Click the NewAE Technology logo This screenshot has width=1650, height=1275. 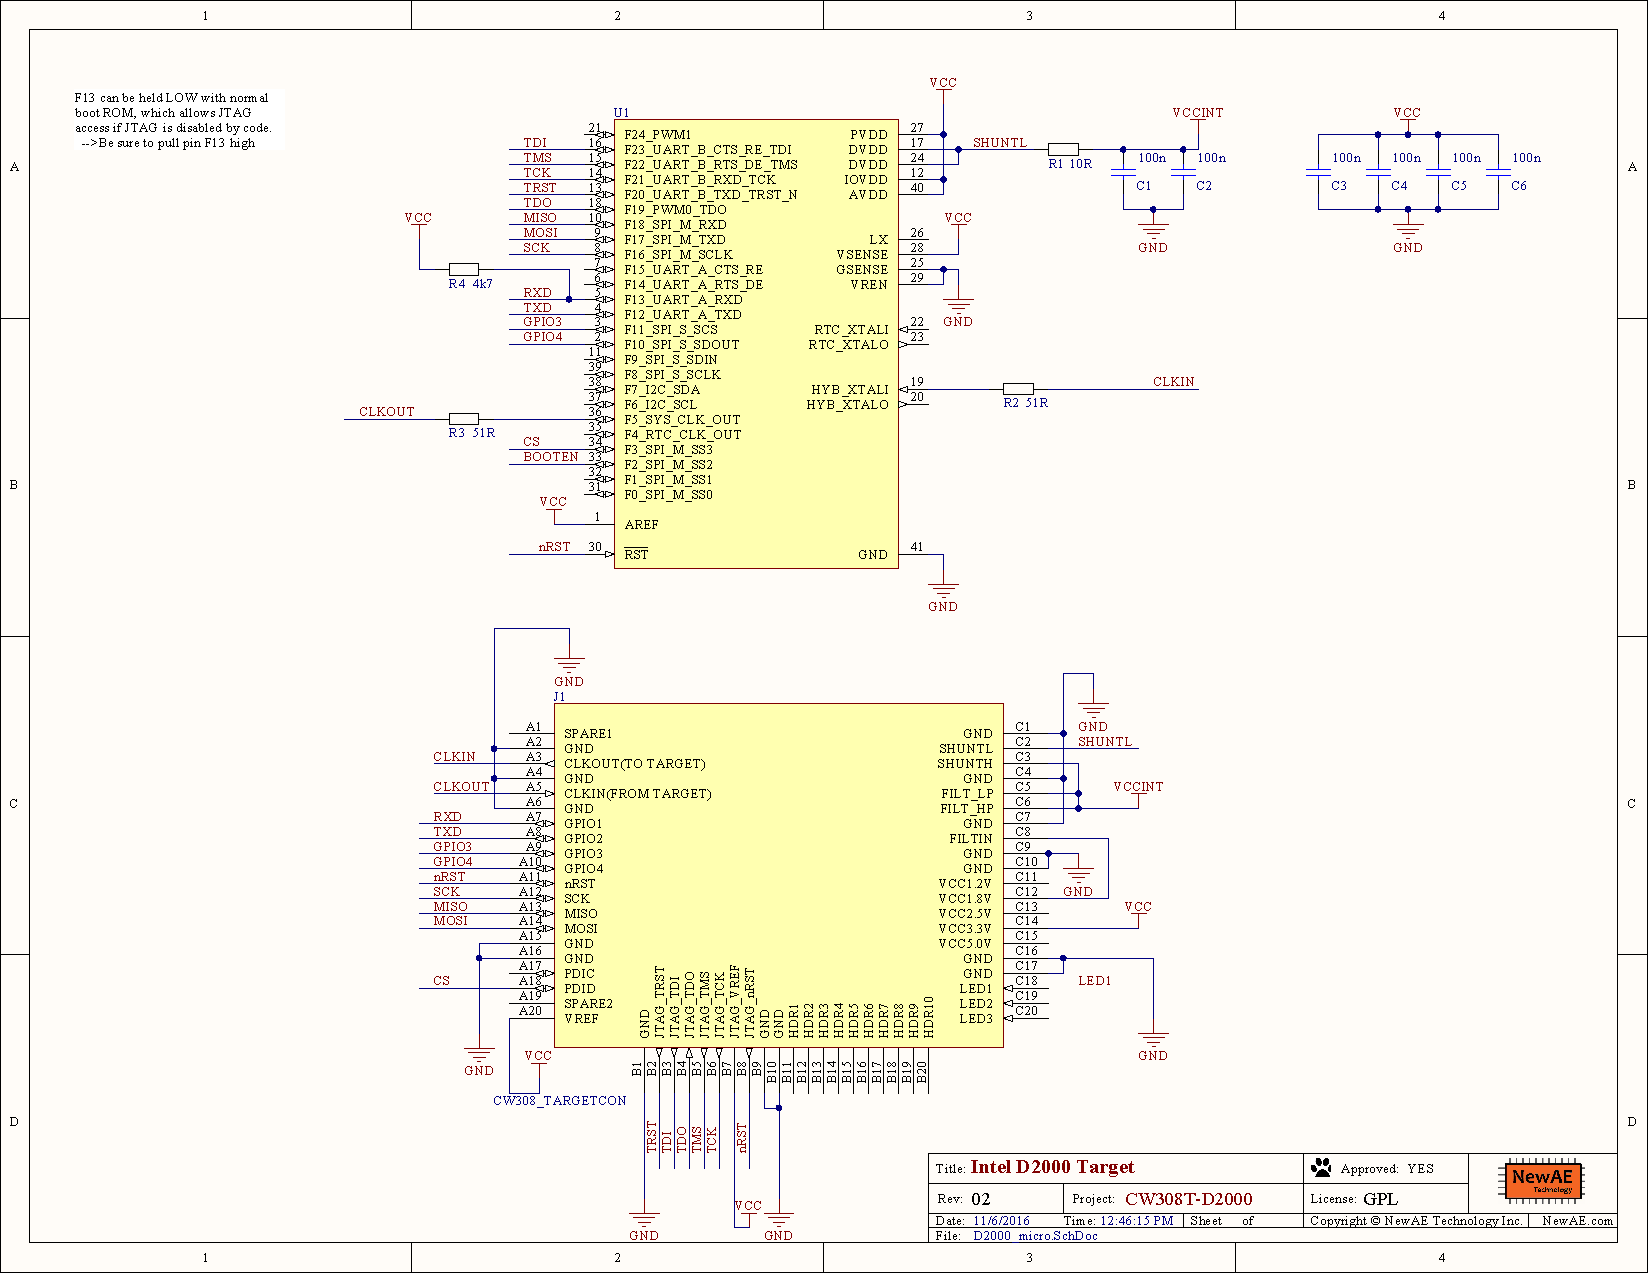(1541, 1180)
